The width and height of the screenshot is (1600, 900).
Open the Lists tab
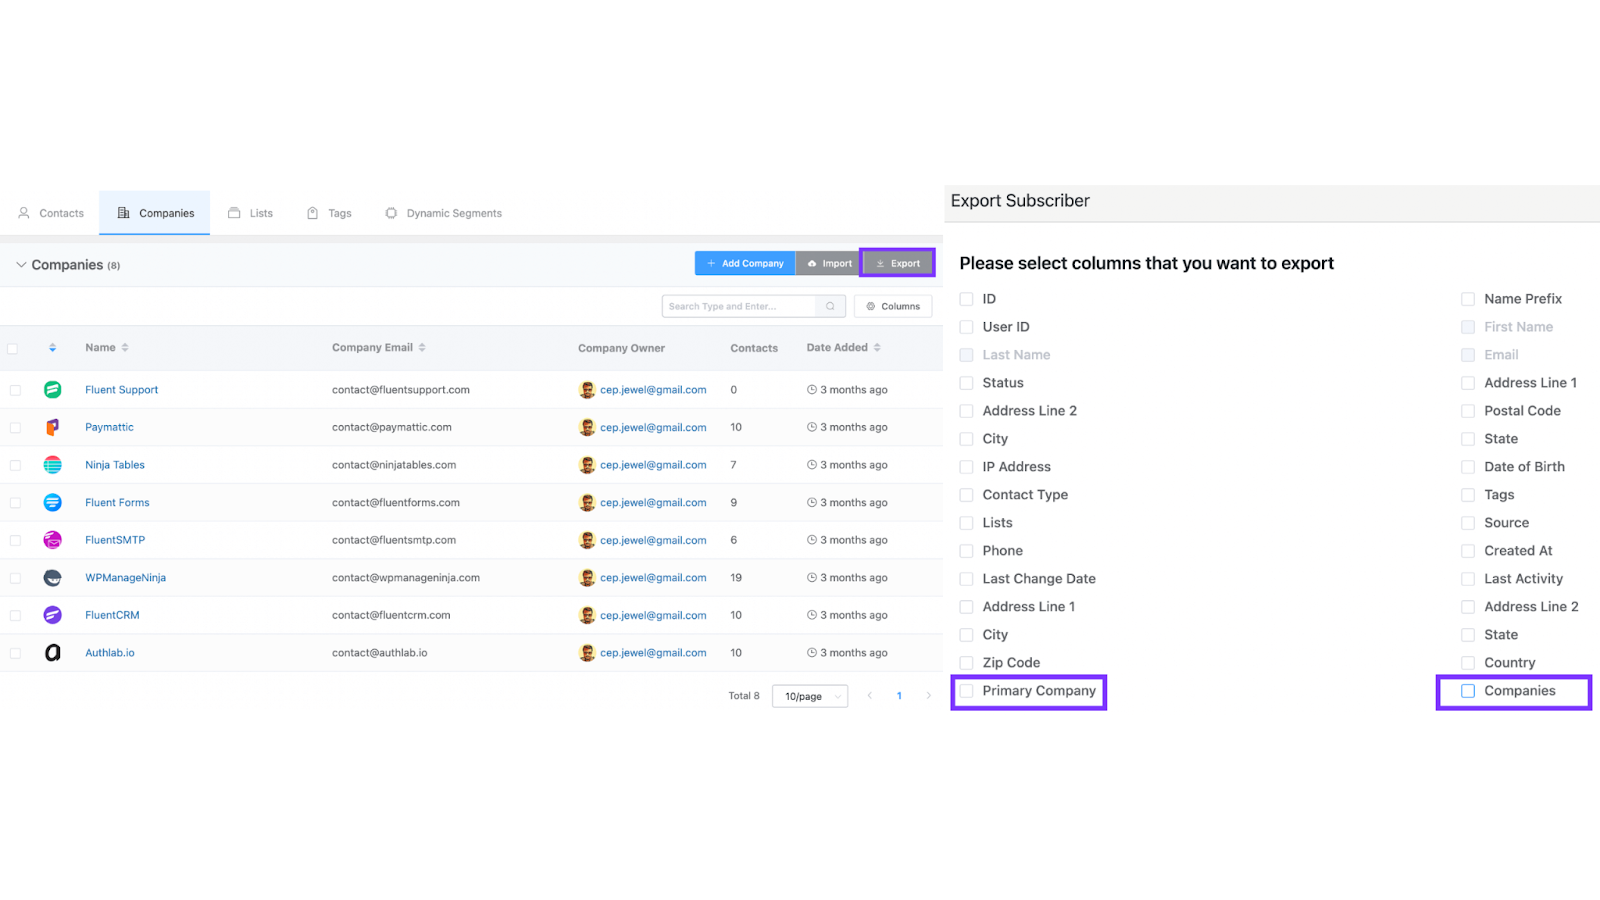pos(250,213)
